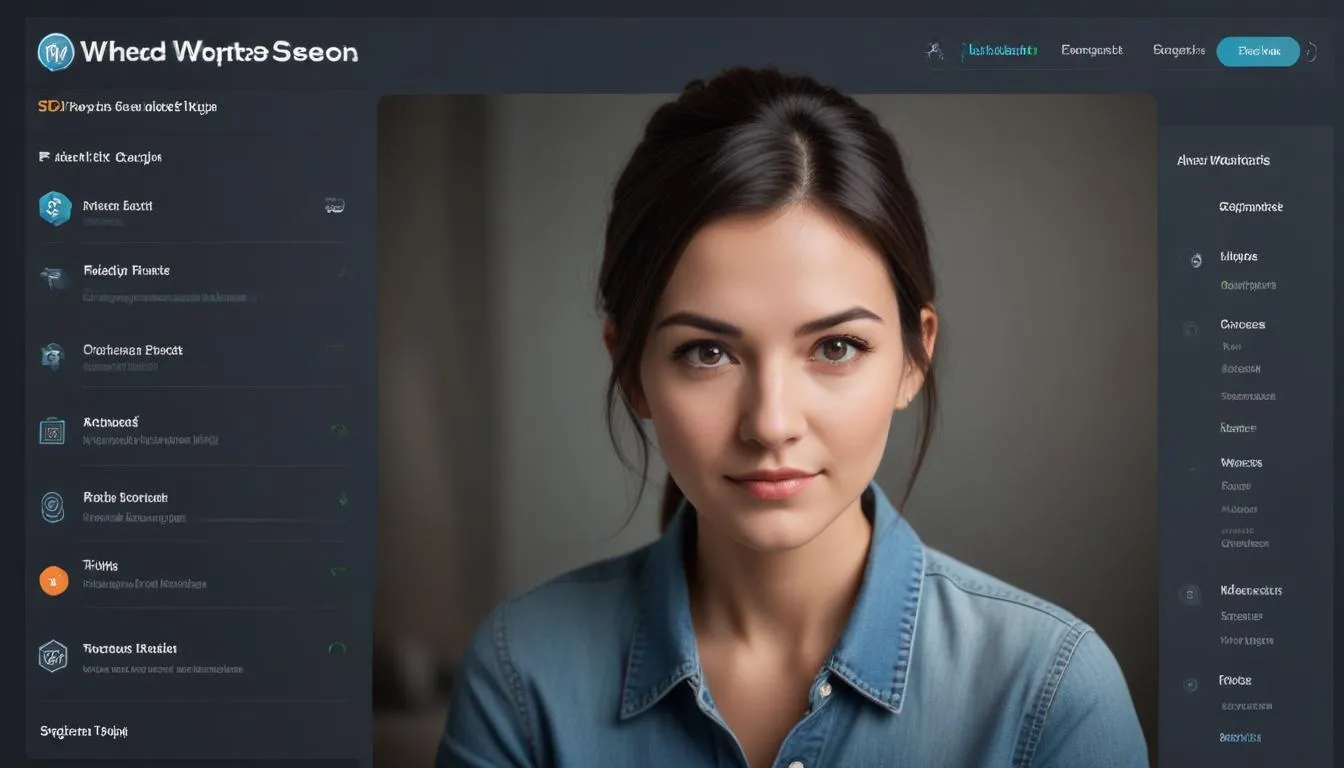
Task: Click the teal circular logo in the header
Action: point(56,52)
